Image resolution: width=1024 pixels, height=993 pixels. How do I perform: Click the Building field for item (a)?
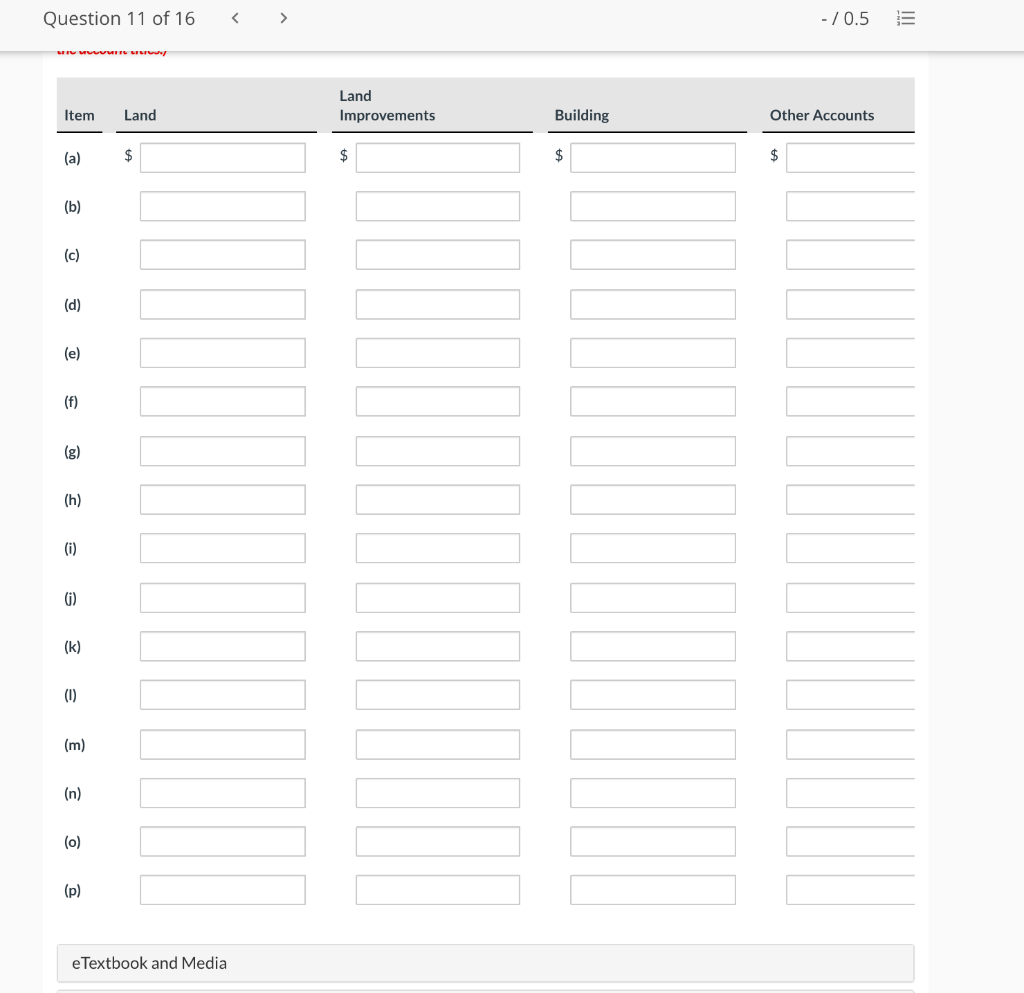(x=652, y=158)
